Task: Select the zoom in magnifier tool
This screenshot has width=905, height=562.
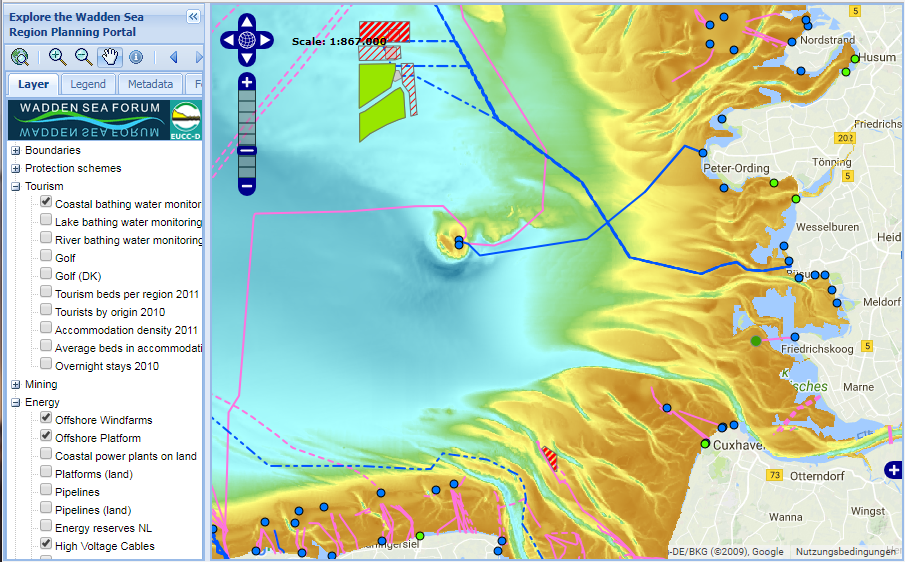Action: click(x=57, y=57)
